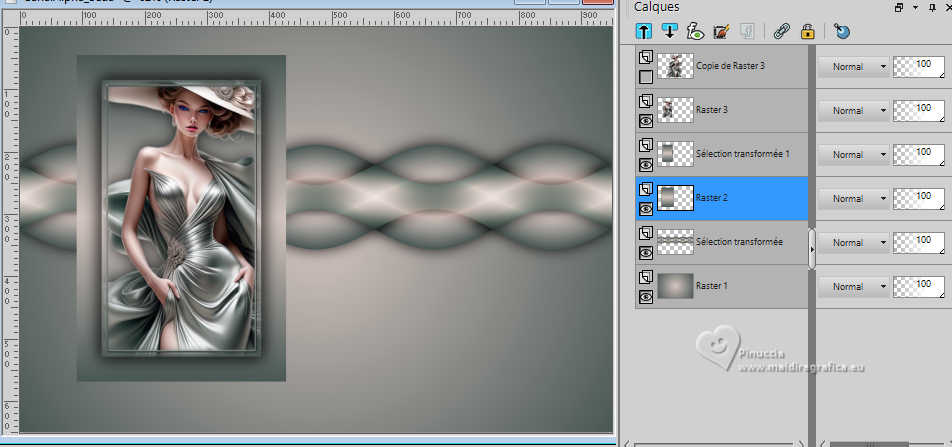Select the Copie de Raster 3 layer name
The image size is (952, 447).
(730, 66)
